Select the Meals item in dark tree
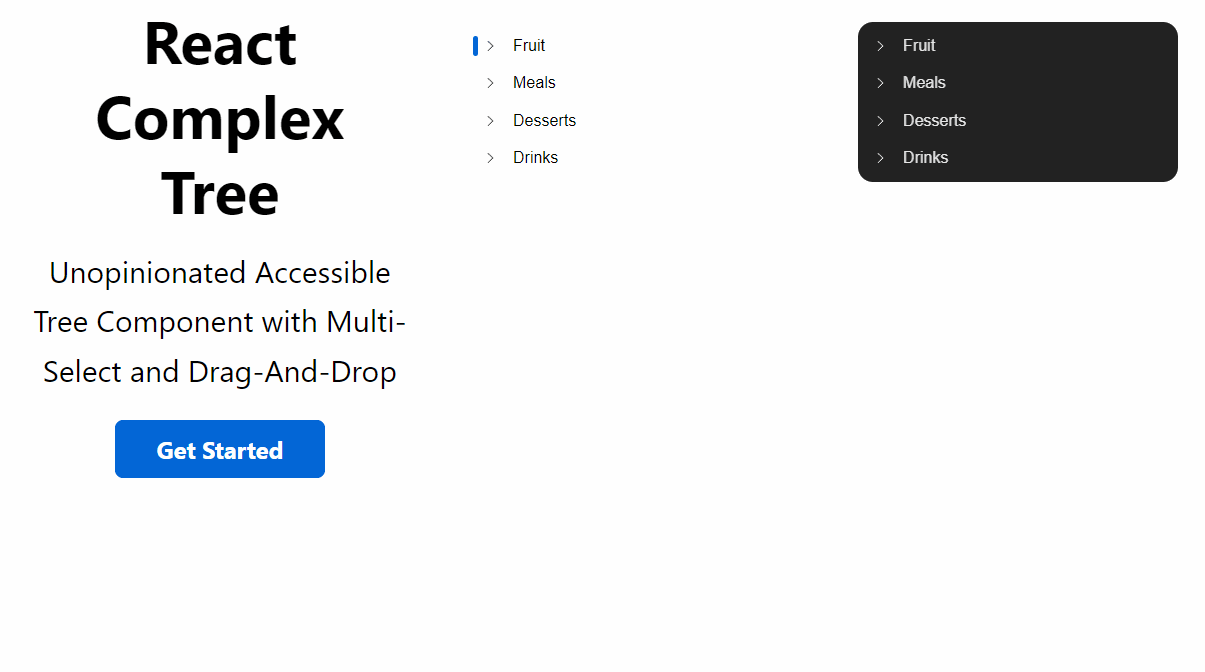Screen dimensions: 1205x672 click(924, 83)
